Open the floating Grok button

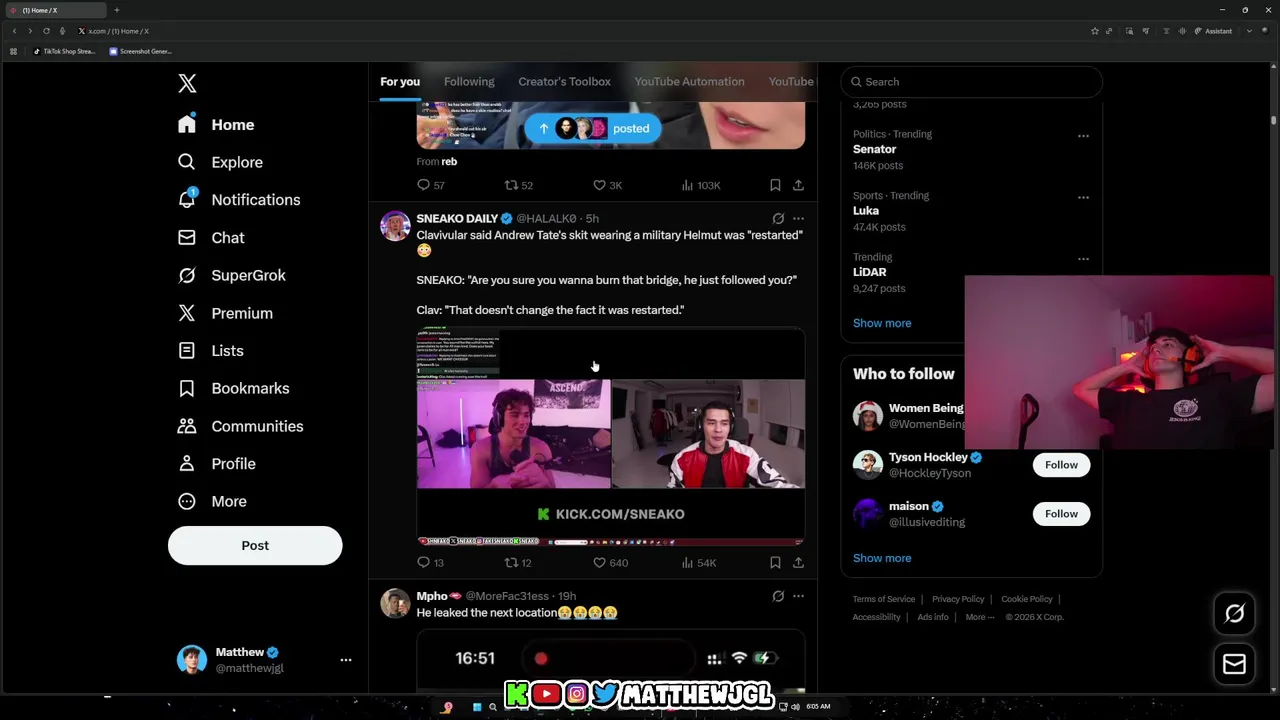click(x=1235, y=614)
